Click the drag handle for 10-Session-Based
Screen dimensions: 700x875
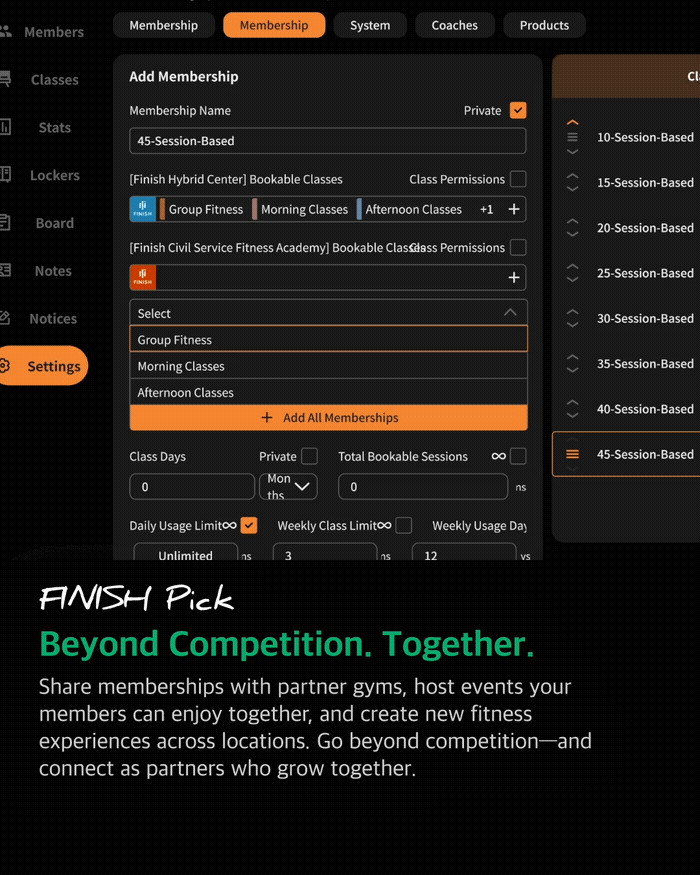(572, 137)
